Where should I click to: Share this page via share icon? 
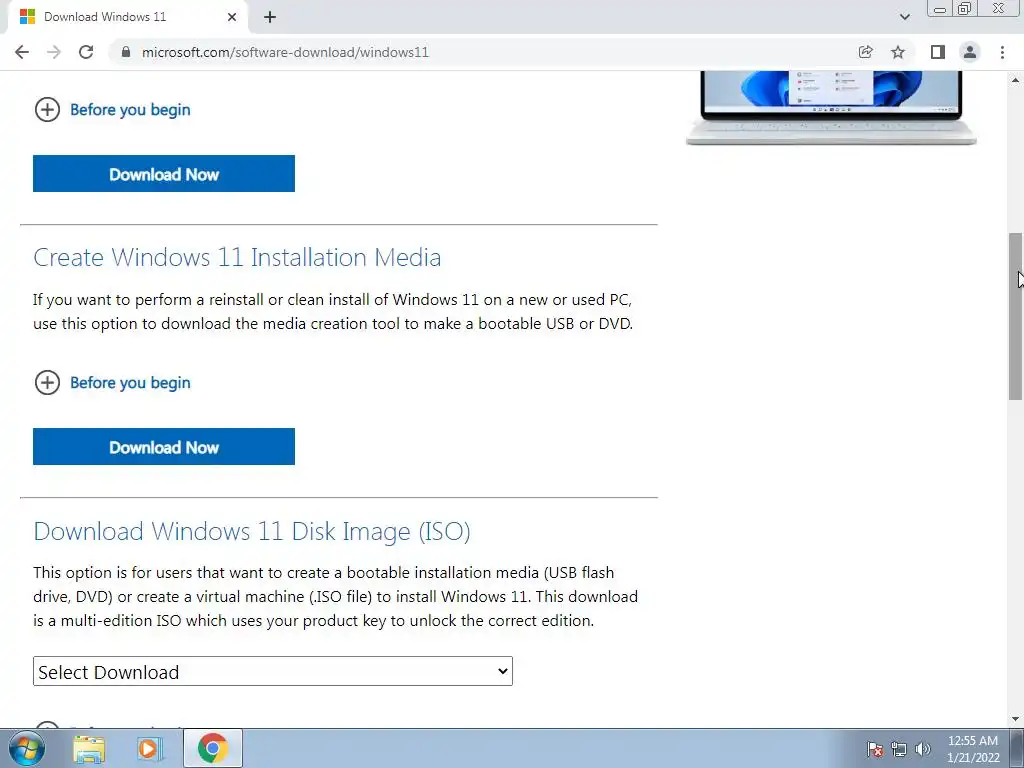tap(865, 52)
